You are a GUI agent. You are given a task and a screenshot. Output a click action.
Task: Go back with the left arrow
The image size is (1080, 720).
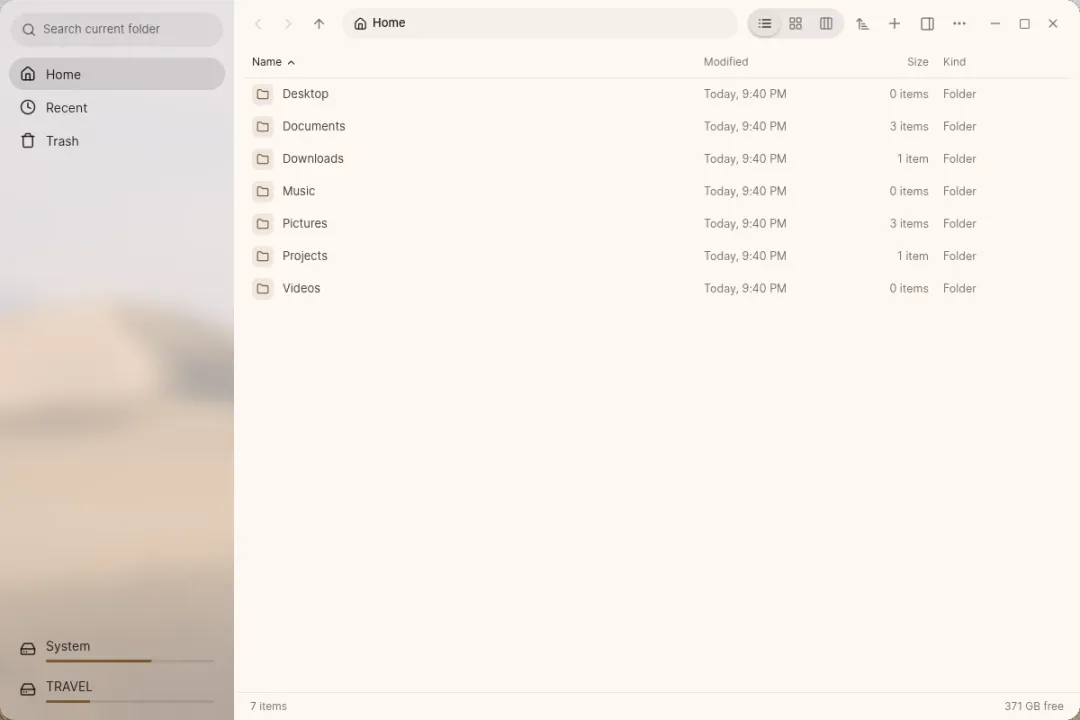click(x=258, y=24)
